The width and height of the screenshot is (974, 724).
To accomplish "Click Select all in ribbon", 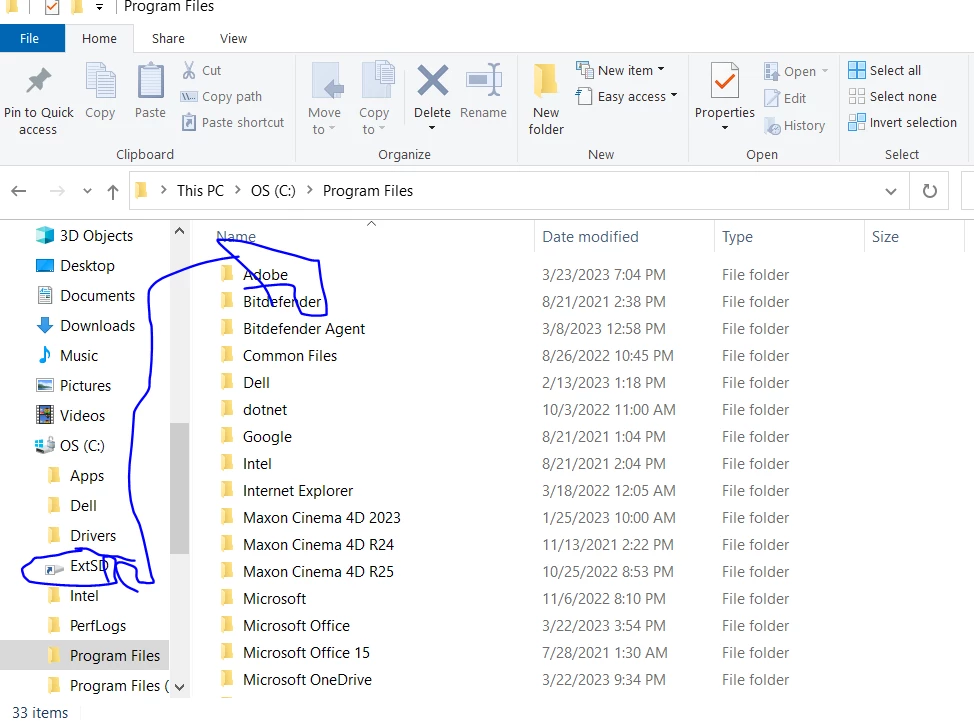I will [x=885, y=70].
